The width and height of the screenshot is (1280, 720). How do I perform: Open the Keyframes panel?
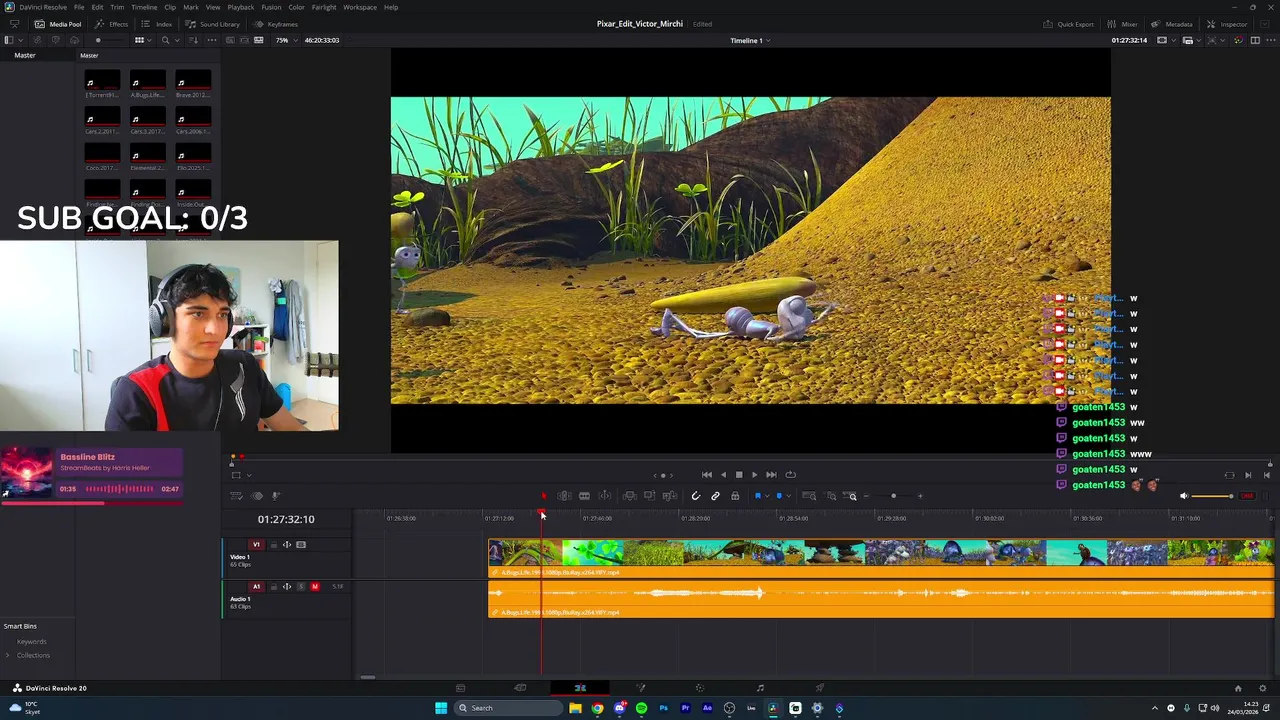tap(276, 24)
